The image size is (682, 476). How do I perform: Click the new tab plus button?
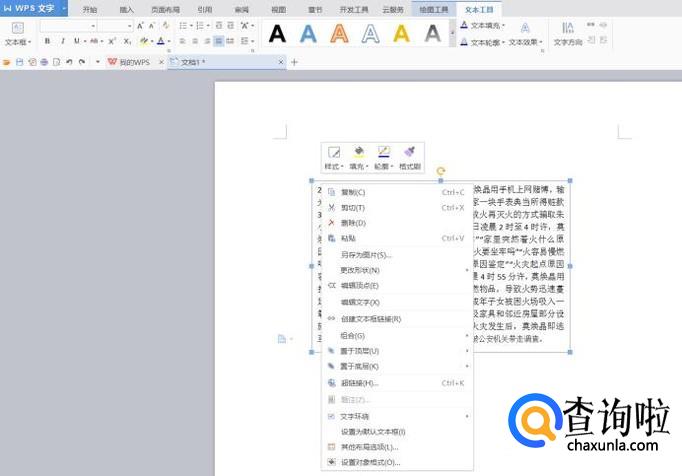click(294, 62)
